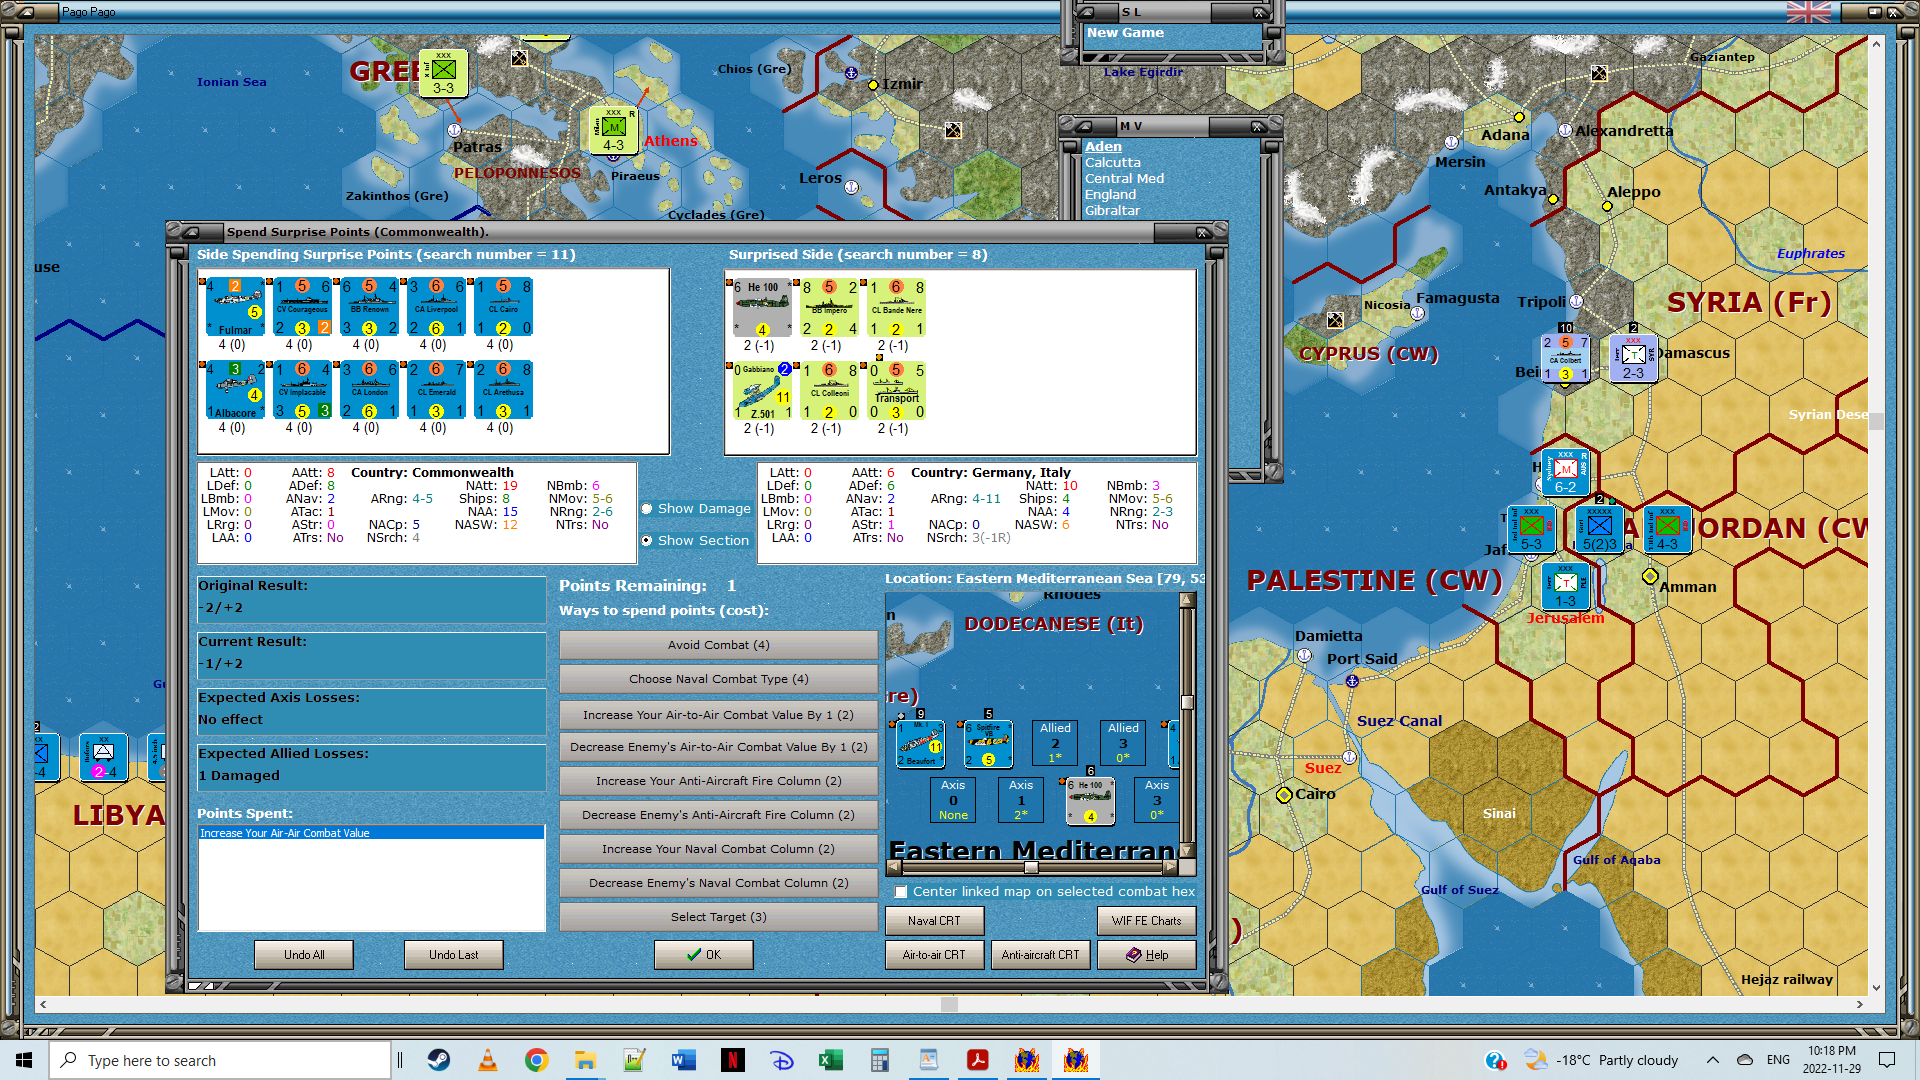Select Gibraltar in the M V list
This screenshot has height=1080, width=1920.
[x=1112, y=211]
